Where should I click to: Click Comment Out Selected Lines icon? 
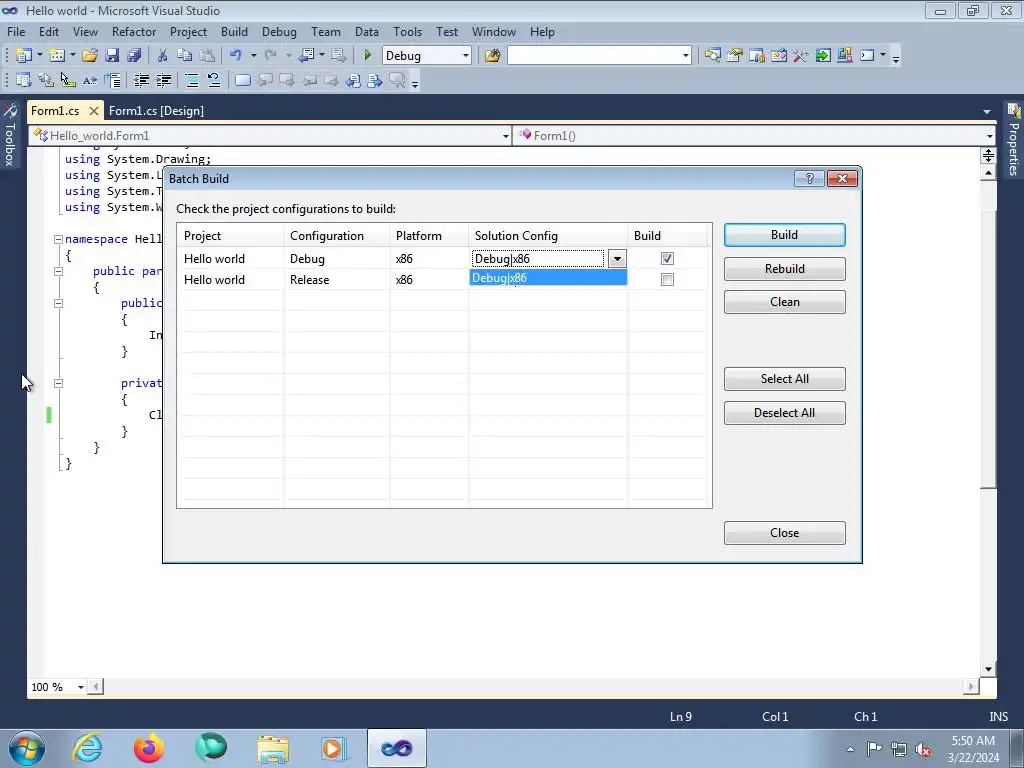[192, 80]
